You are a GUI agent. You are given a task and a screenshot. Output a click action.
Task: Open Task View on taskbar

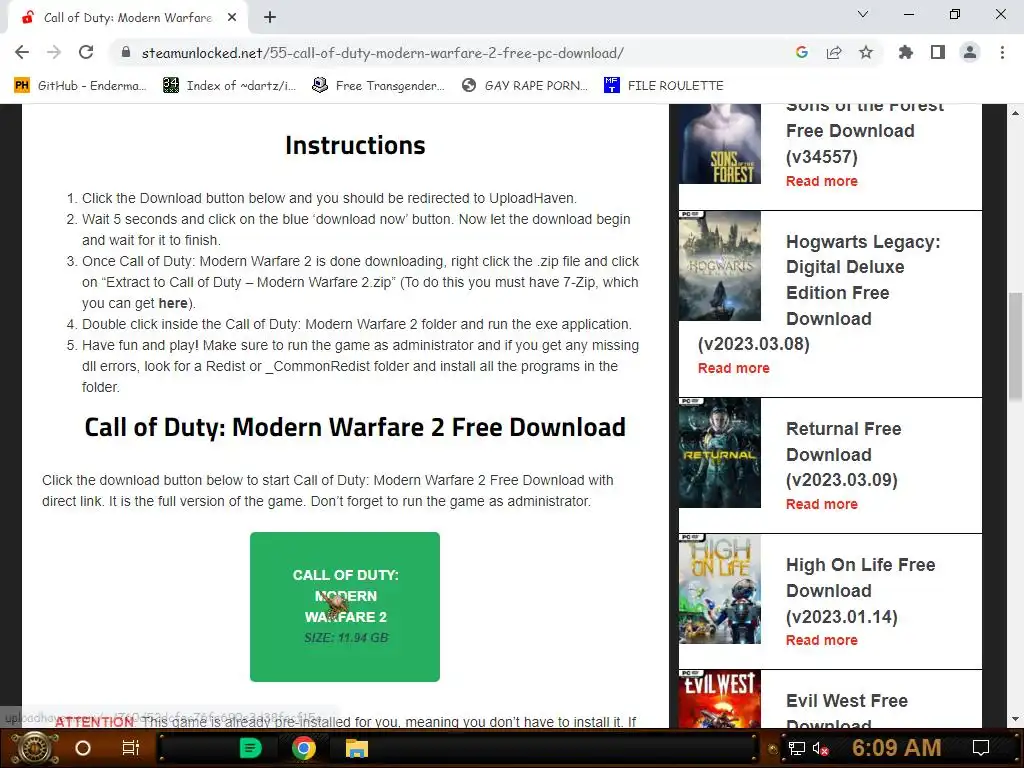coord(131,748)
